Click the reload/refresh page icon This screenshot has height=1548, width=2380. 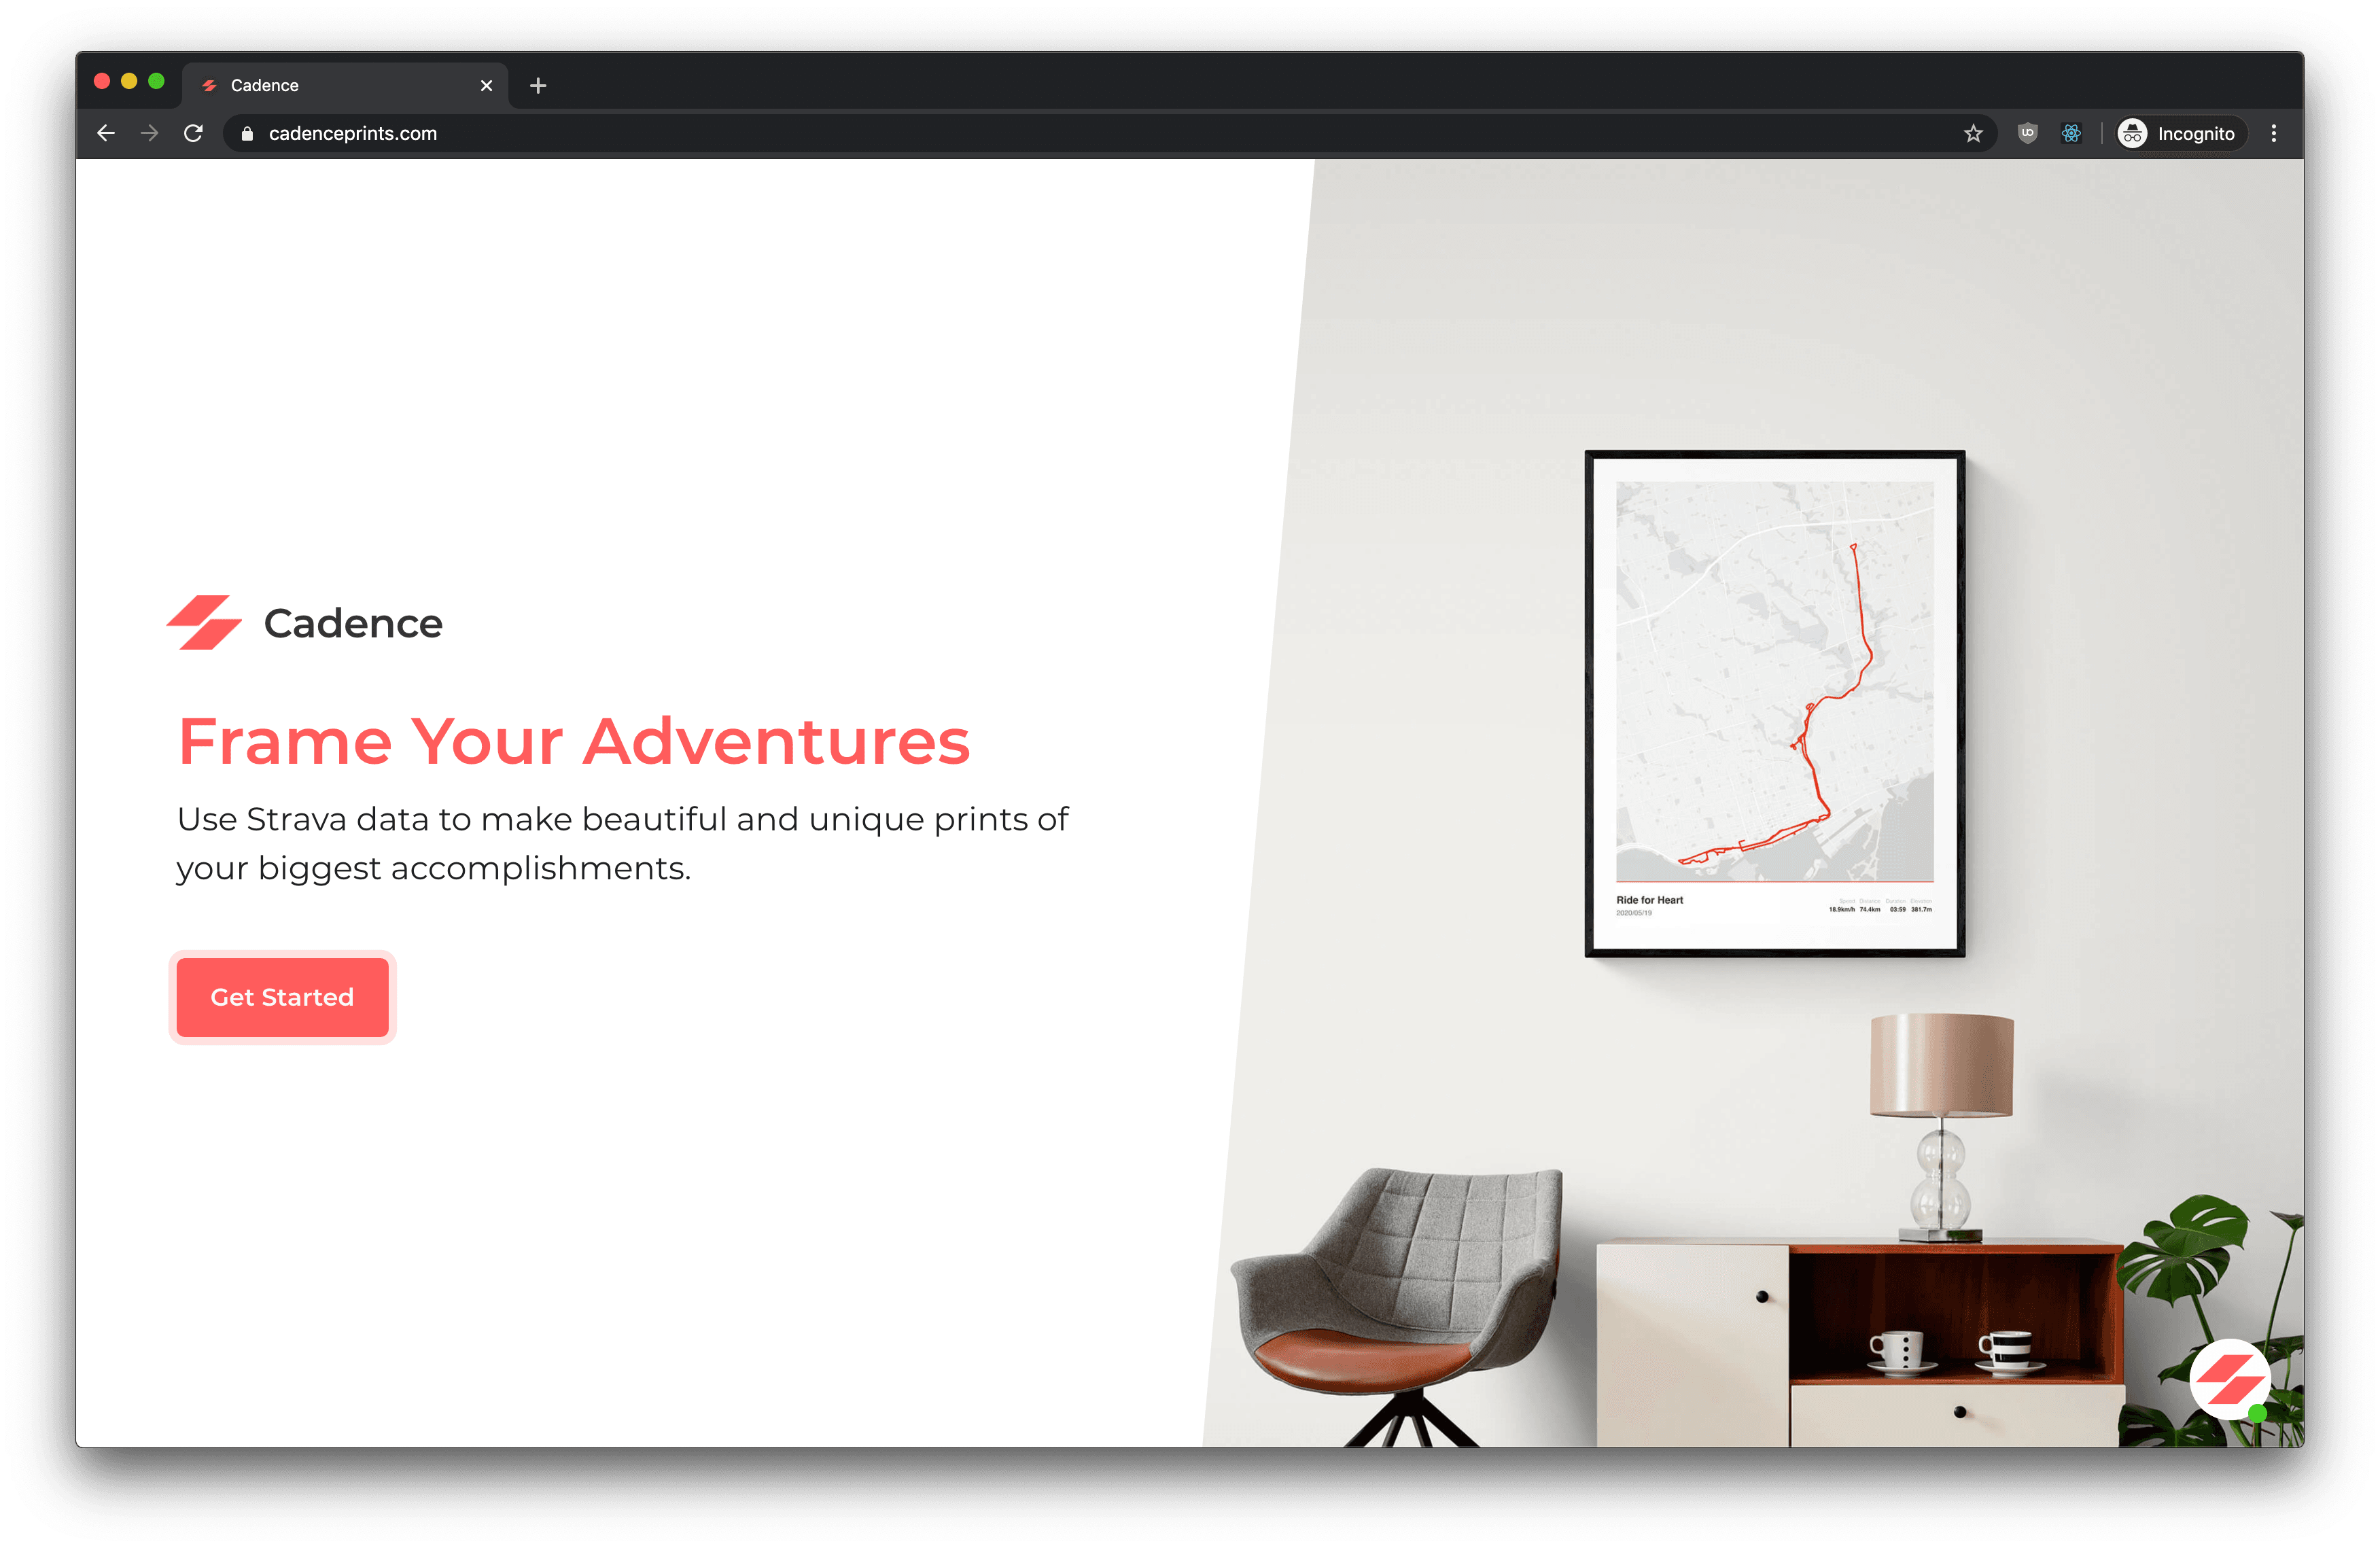pos(194,134)
